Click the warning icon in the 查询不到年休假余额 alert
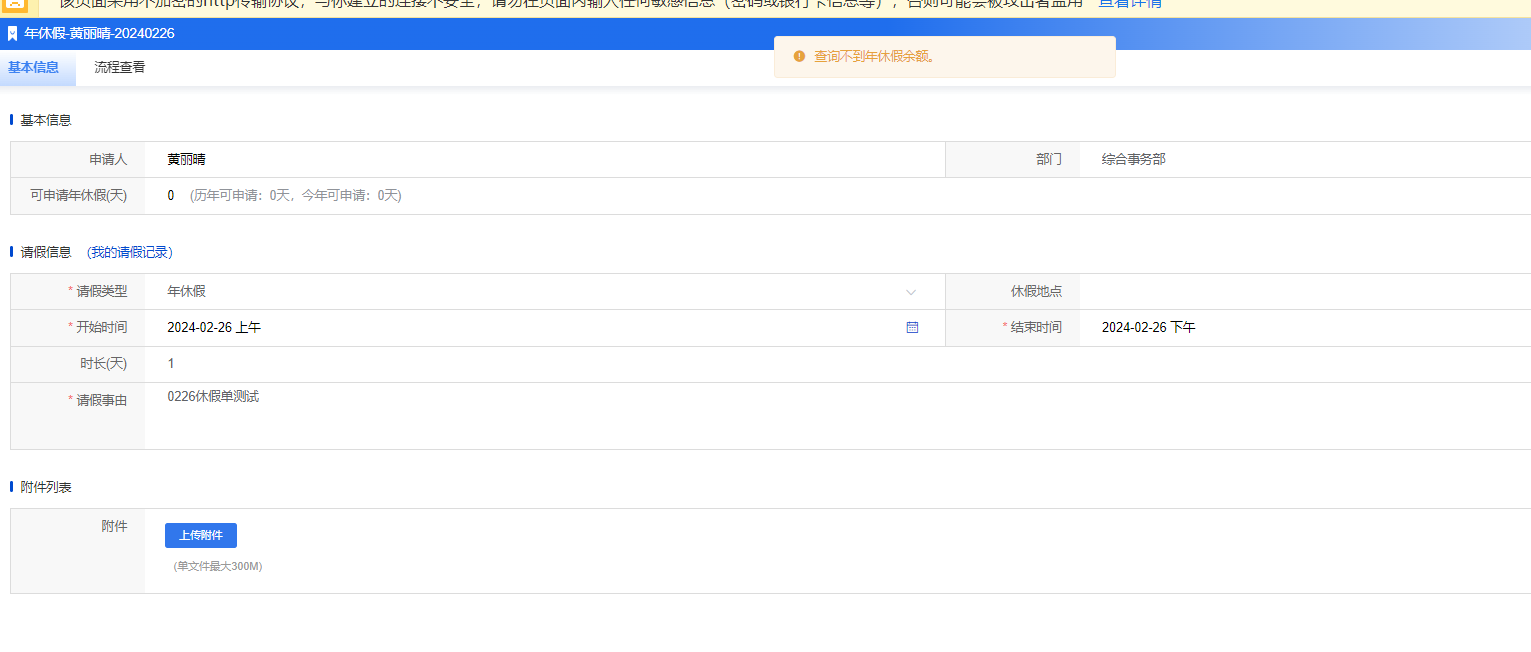Image resolution: width=1531 pixels, height=652 pixels. coord(799,56)
